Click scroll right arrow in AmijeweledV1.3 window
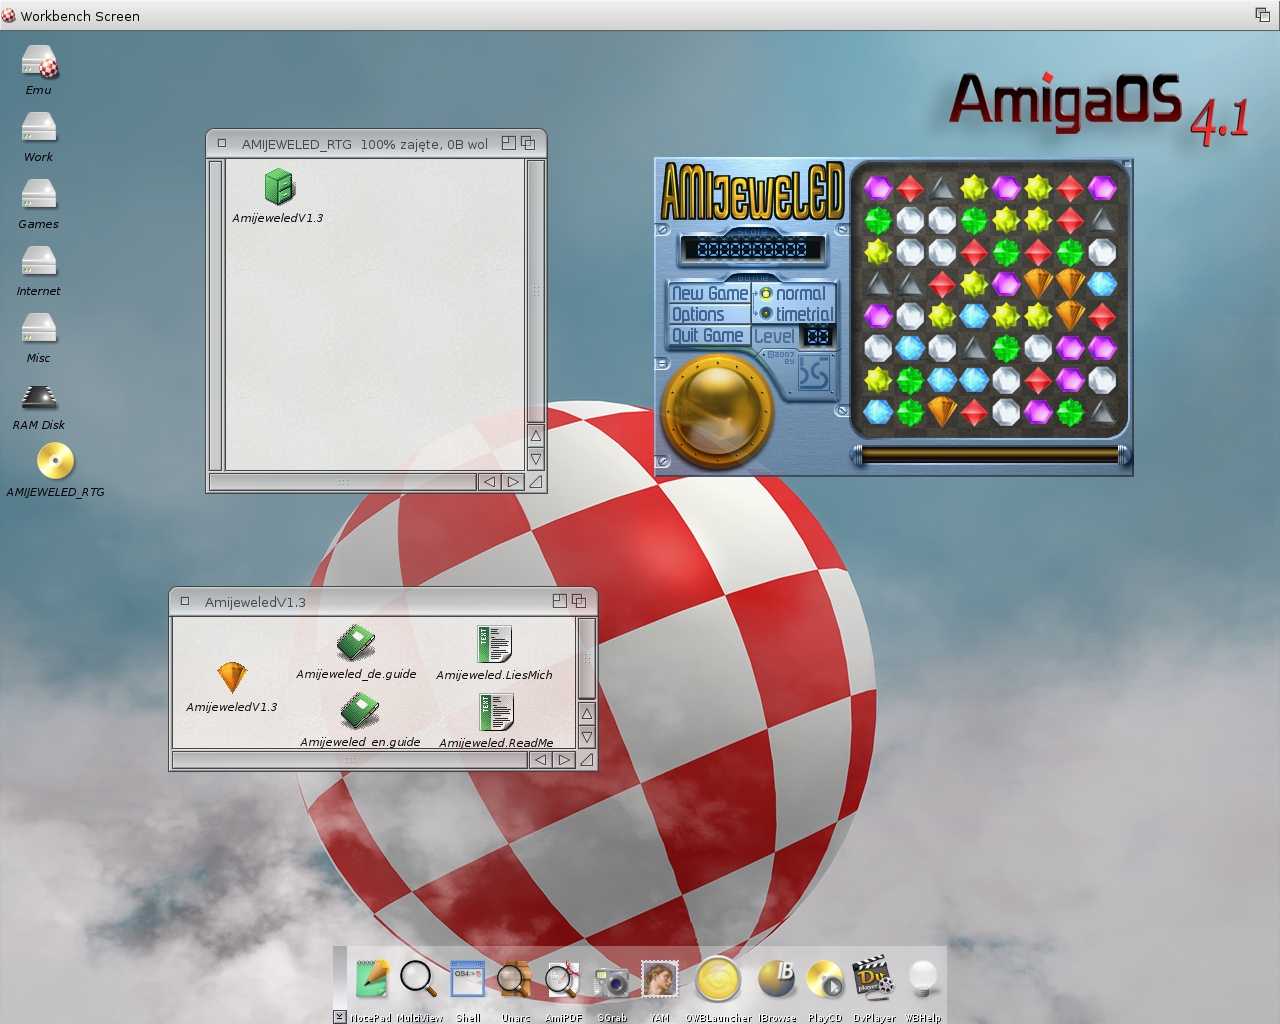The width and height of the screenshot is (1280, 1024). point(564,760)
